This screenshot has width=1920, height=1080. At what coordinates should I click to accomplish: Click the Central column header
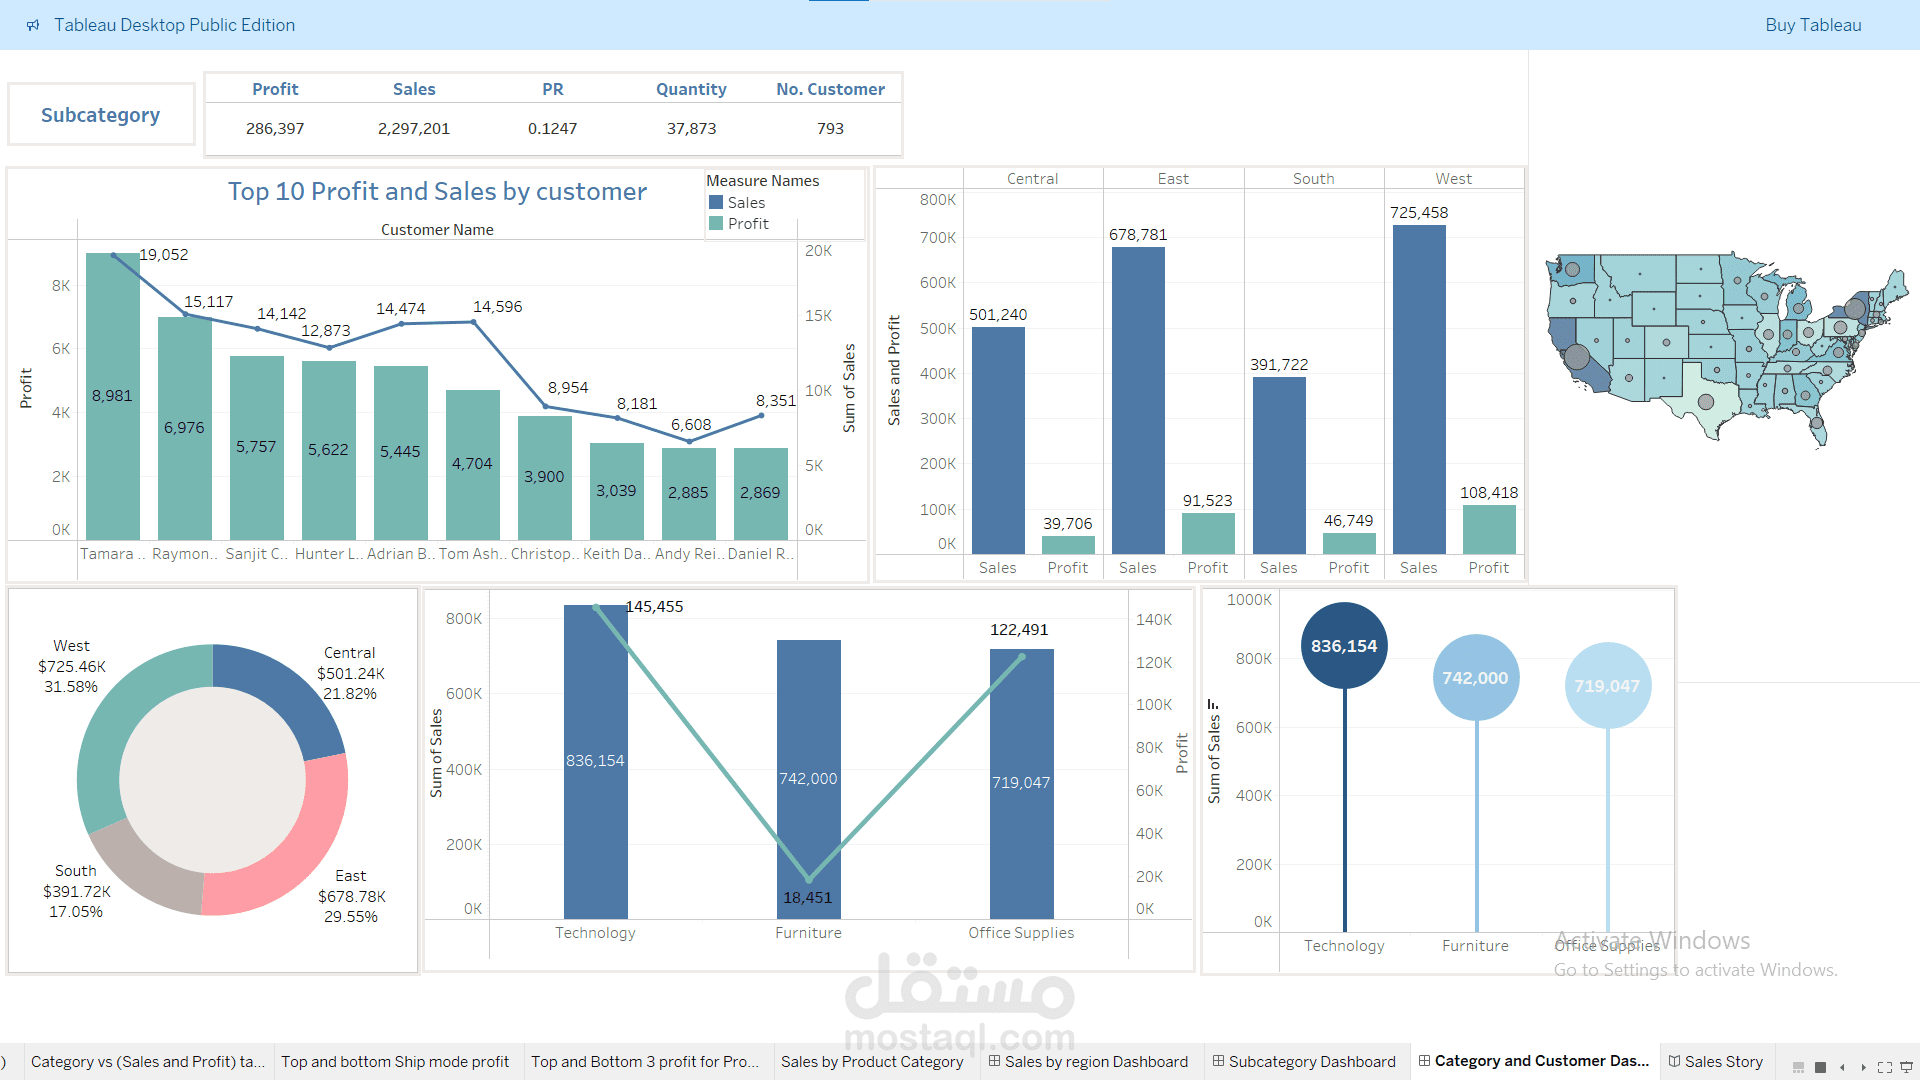[1032, 179]
